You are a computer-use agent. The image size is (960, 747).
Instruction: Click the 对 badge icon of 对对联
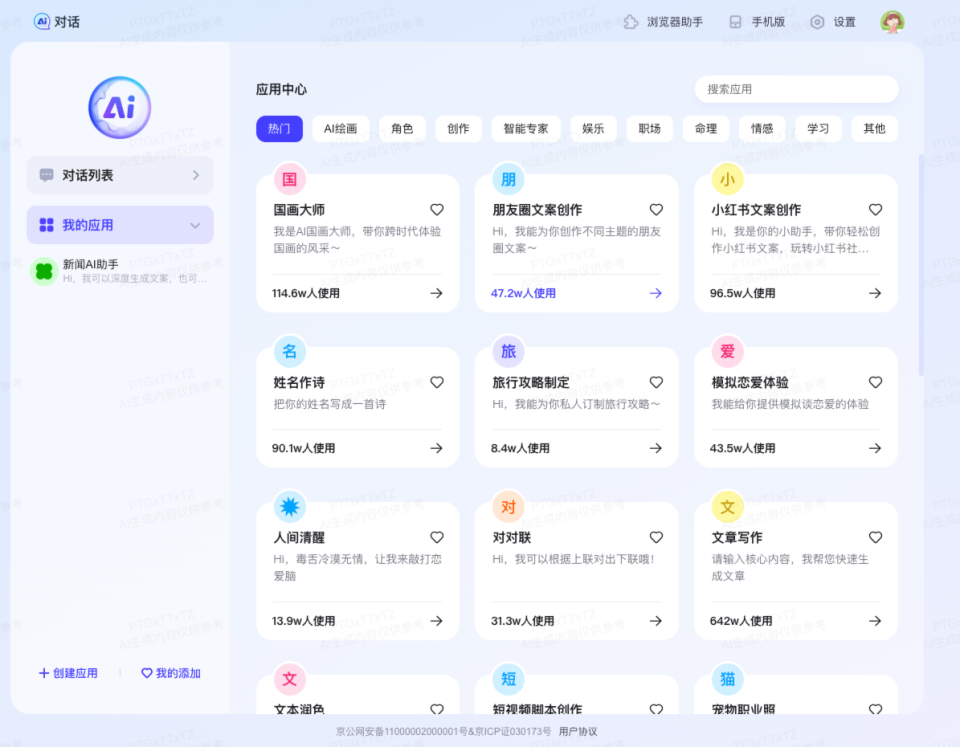[x=509, y=506]
